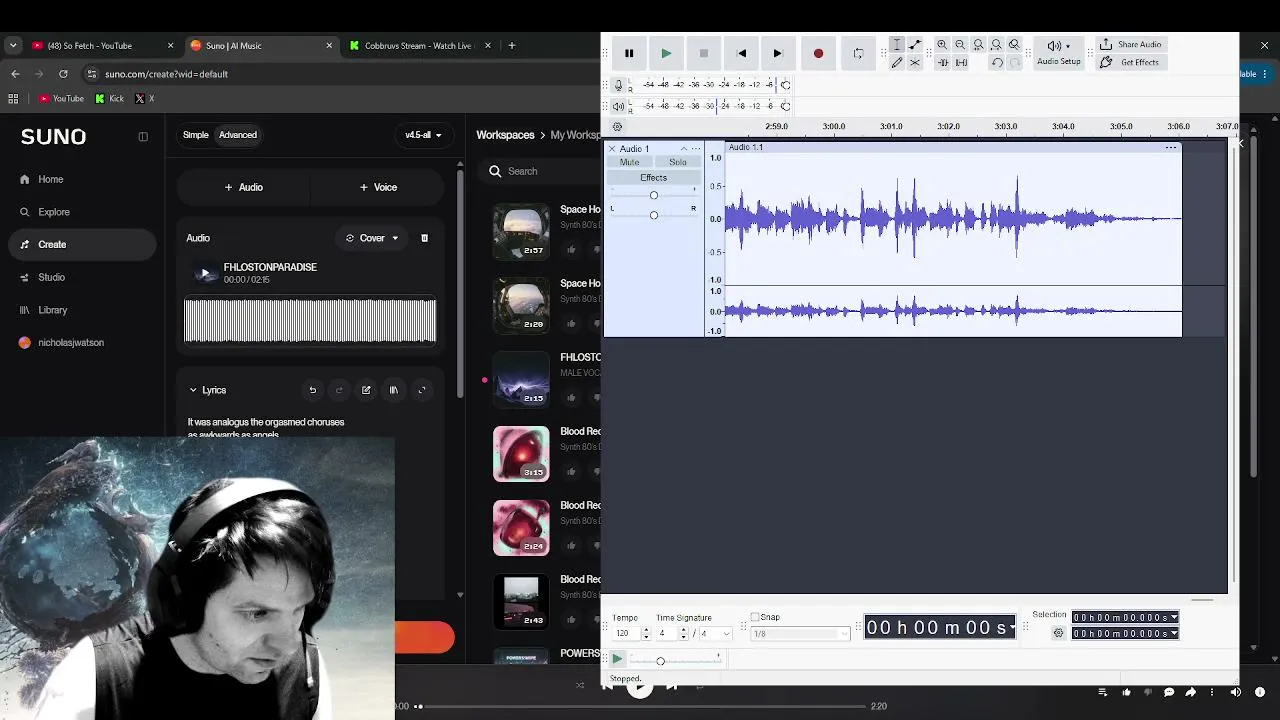This screenshot has width=1280, height=720.
Task: Skip to end in Audacity
Action: 778,53
